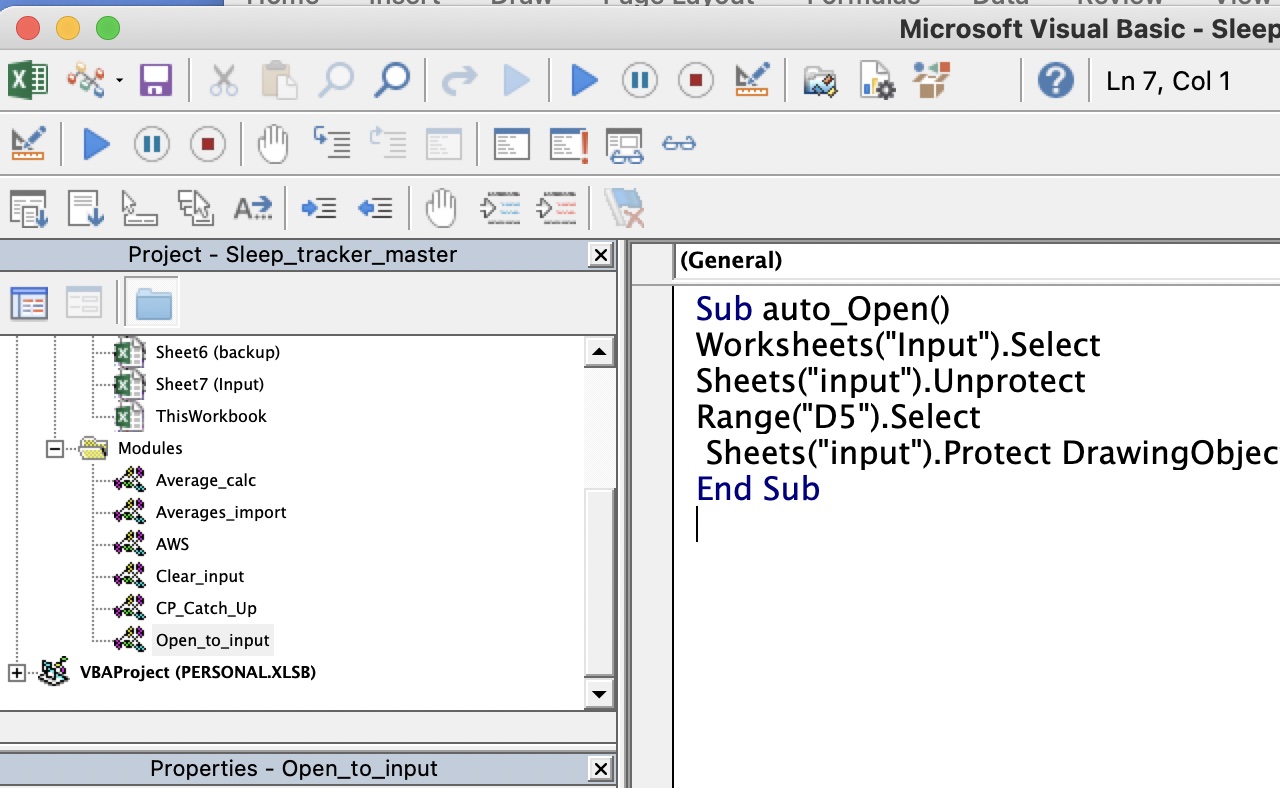Toggle Design Mode in the Debug toolbar

28,143
